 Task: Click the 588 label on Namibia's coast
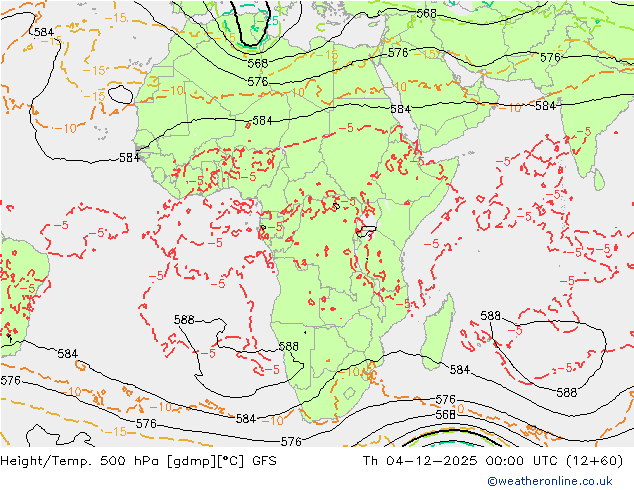289,346
